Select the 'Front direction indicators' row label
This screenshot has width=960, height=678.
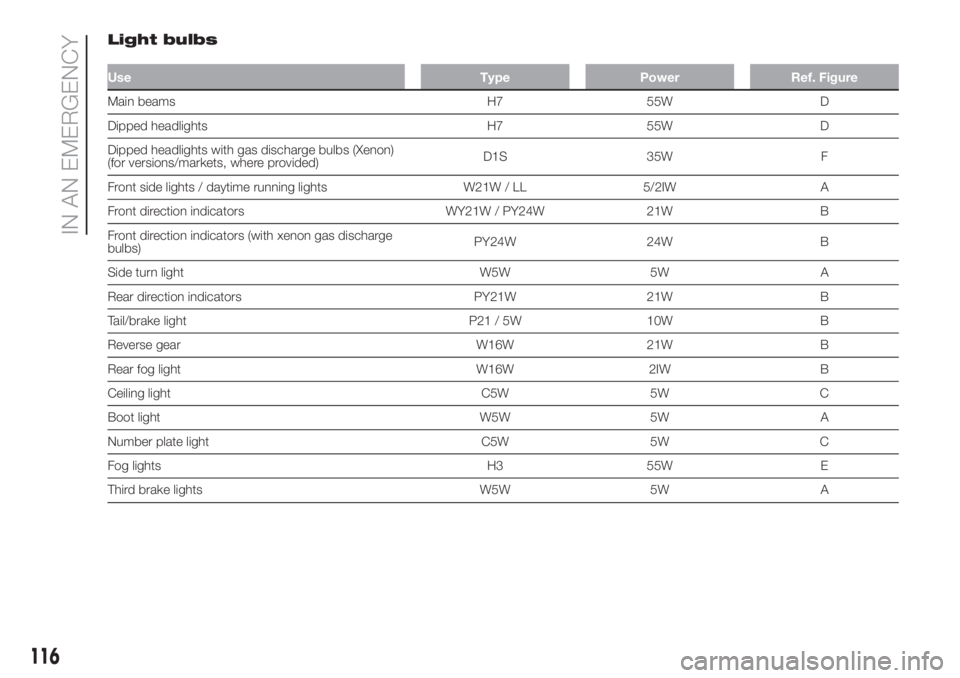coord(176,211)
